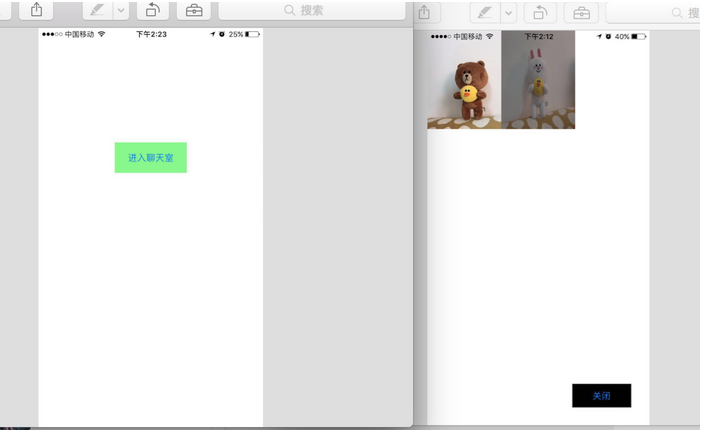Tap the green 进入聊天室 button
The height and width of the screenshot is (430, 701).
tap(151, 157)
